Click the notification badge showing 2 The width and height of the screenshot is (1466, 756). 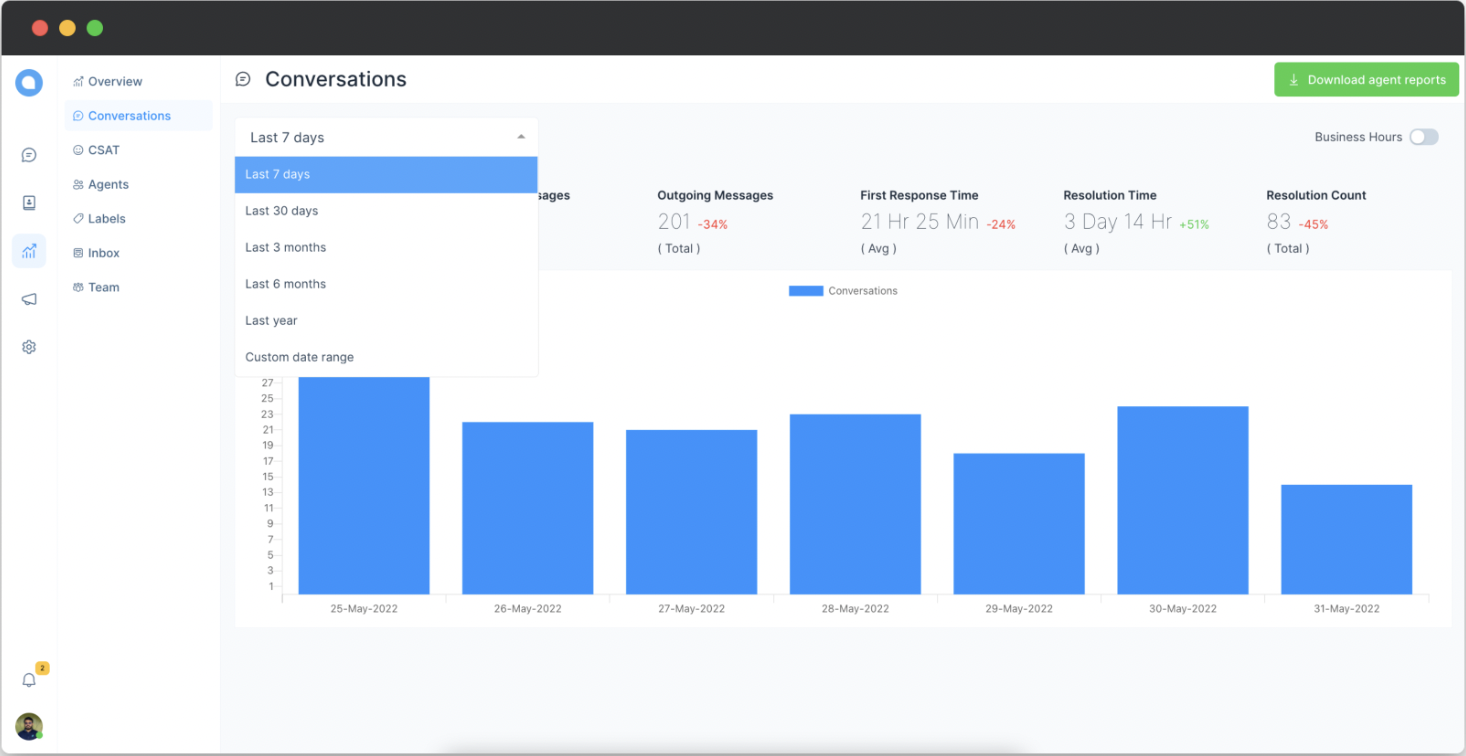click(42, 668)
